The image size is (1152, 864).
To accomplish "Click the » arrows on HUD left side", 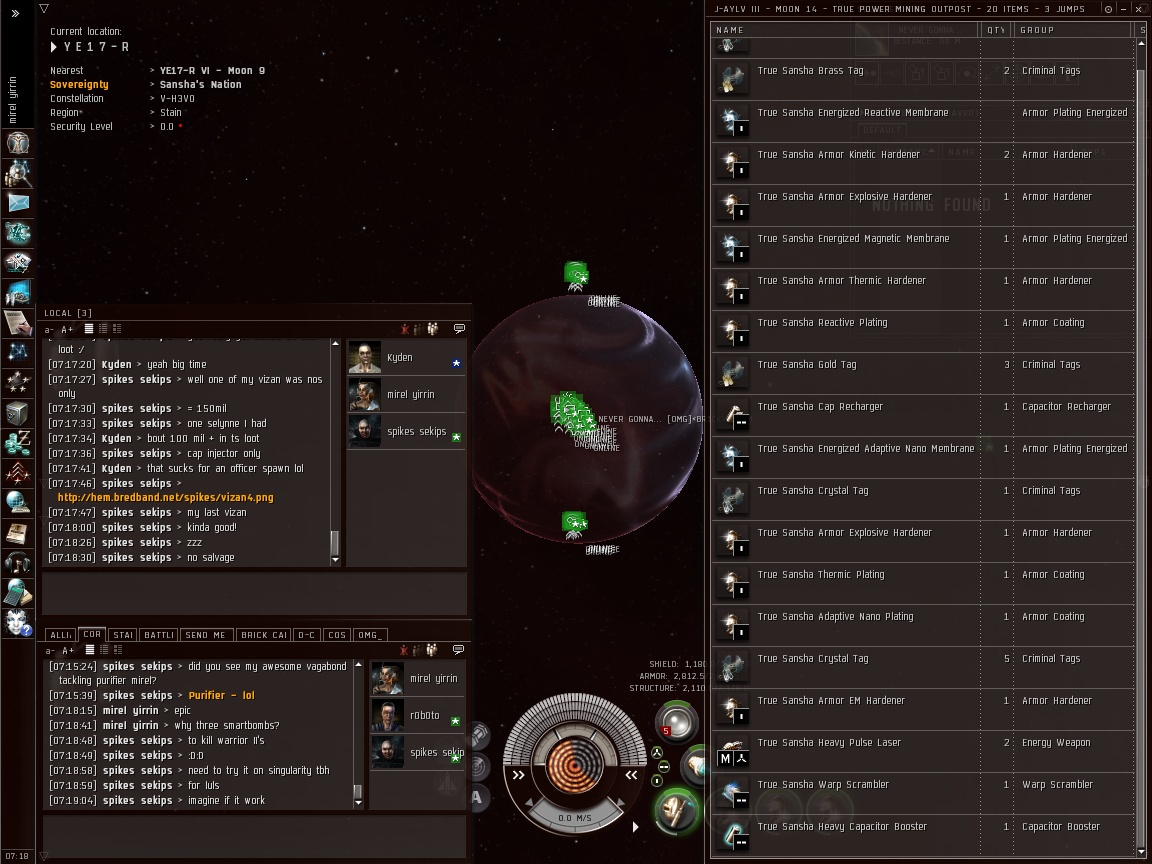I will click(x=519, y=775).
